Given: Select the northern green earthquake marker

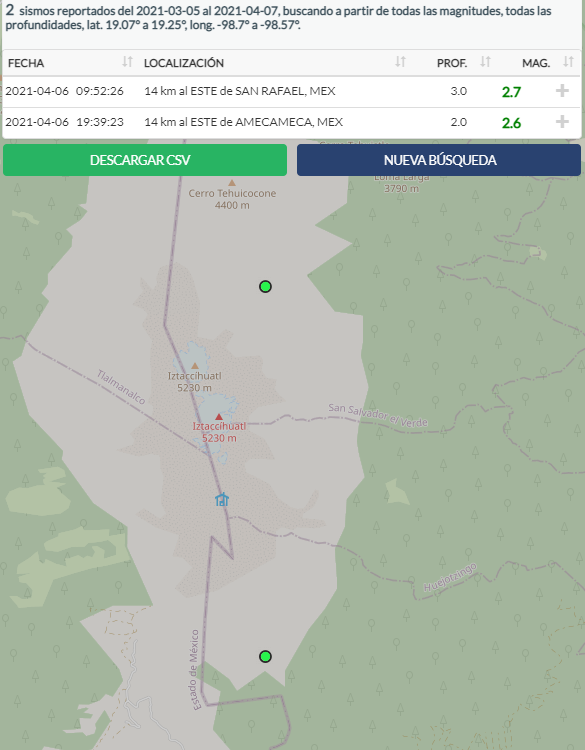Looking at the screenshot, I should (x=265, y=287).
